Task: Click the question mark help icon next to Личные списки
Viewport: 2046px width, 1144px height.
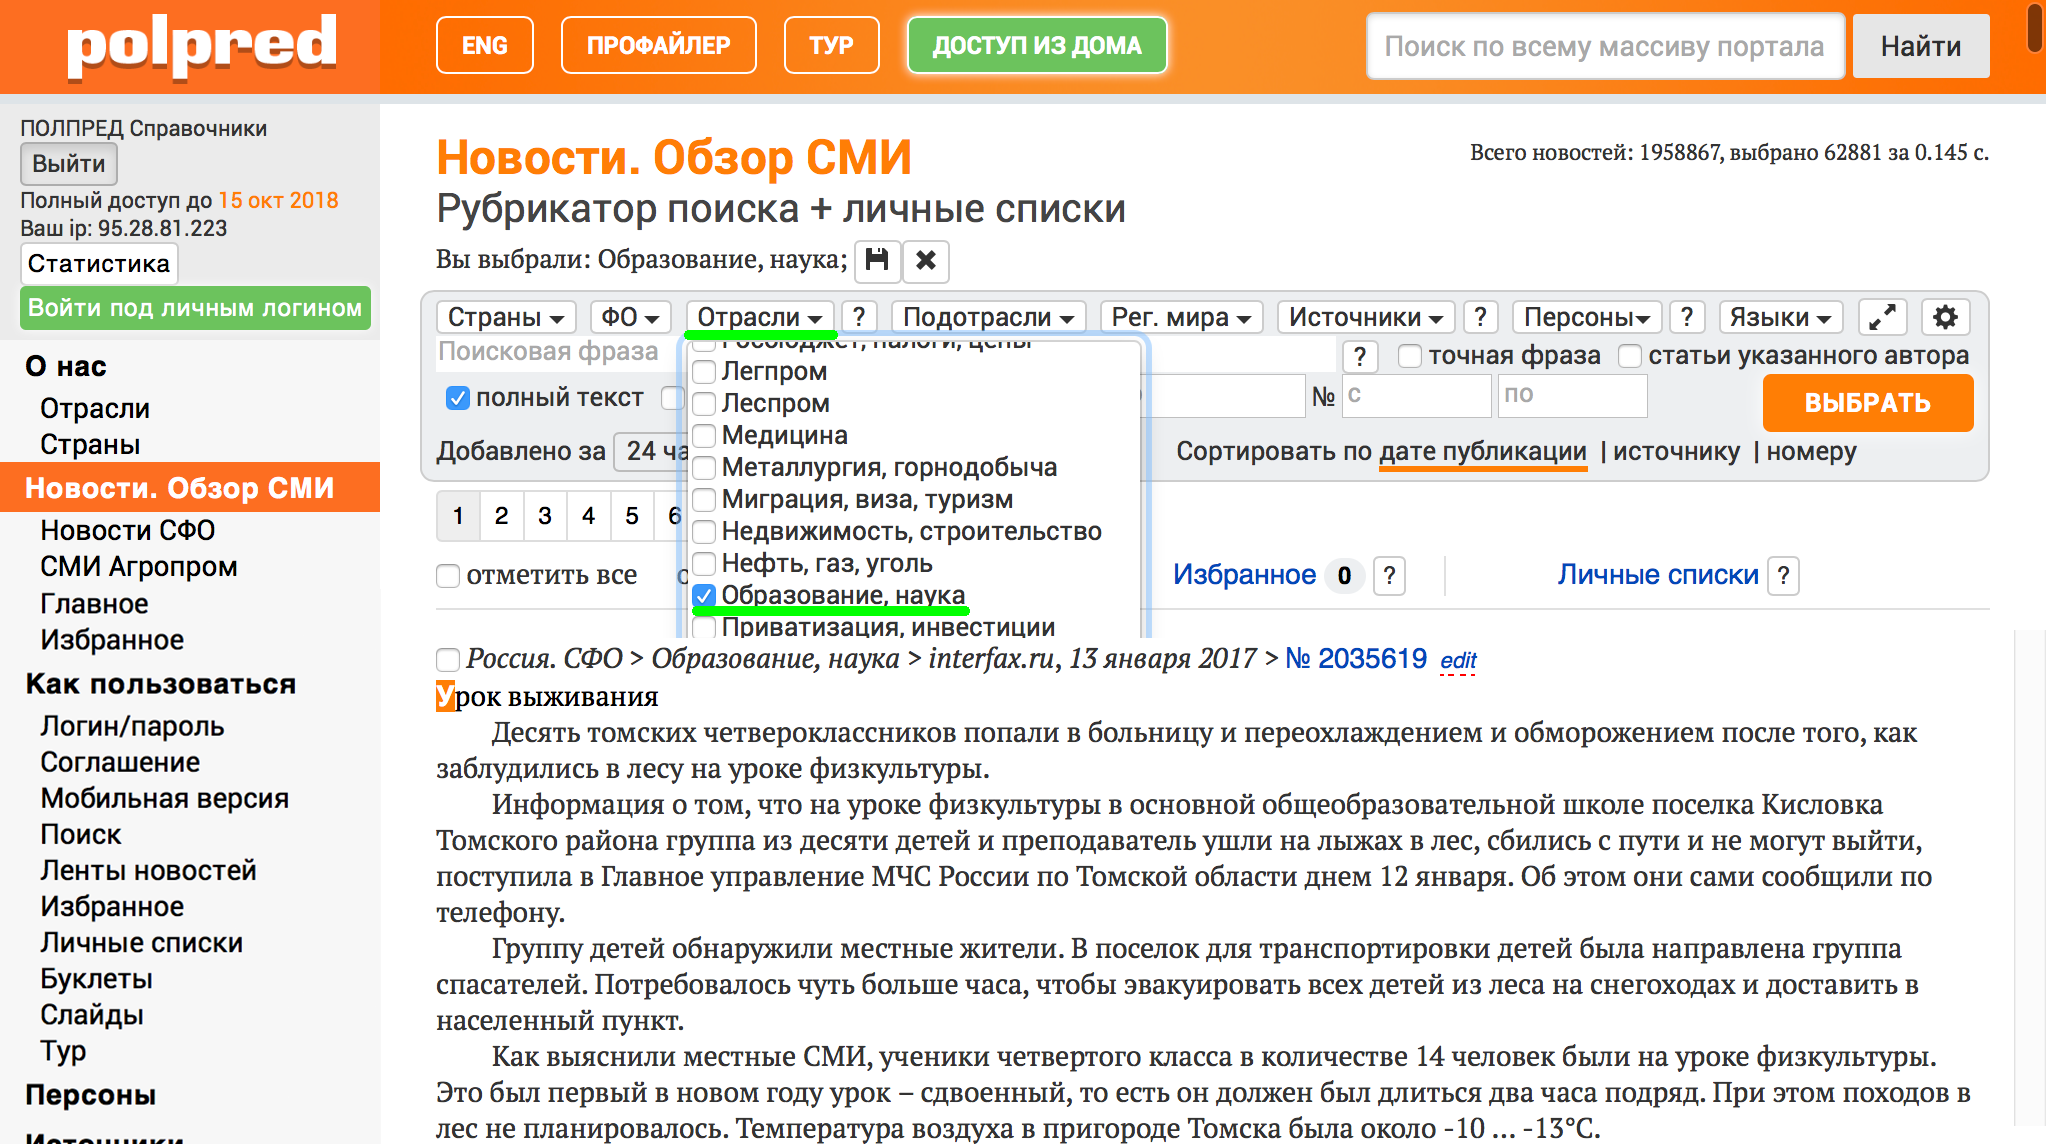Action: click(x=1783, y=575)
